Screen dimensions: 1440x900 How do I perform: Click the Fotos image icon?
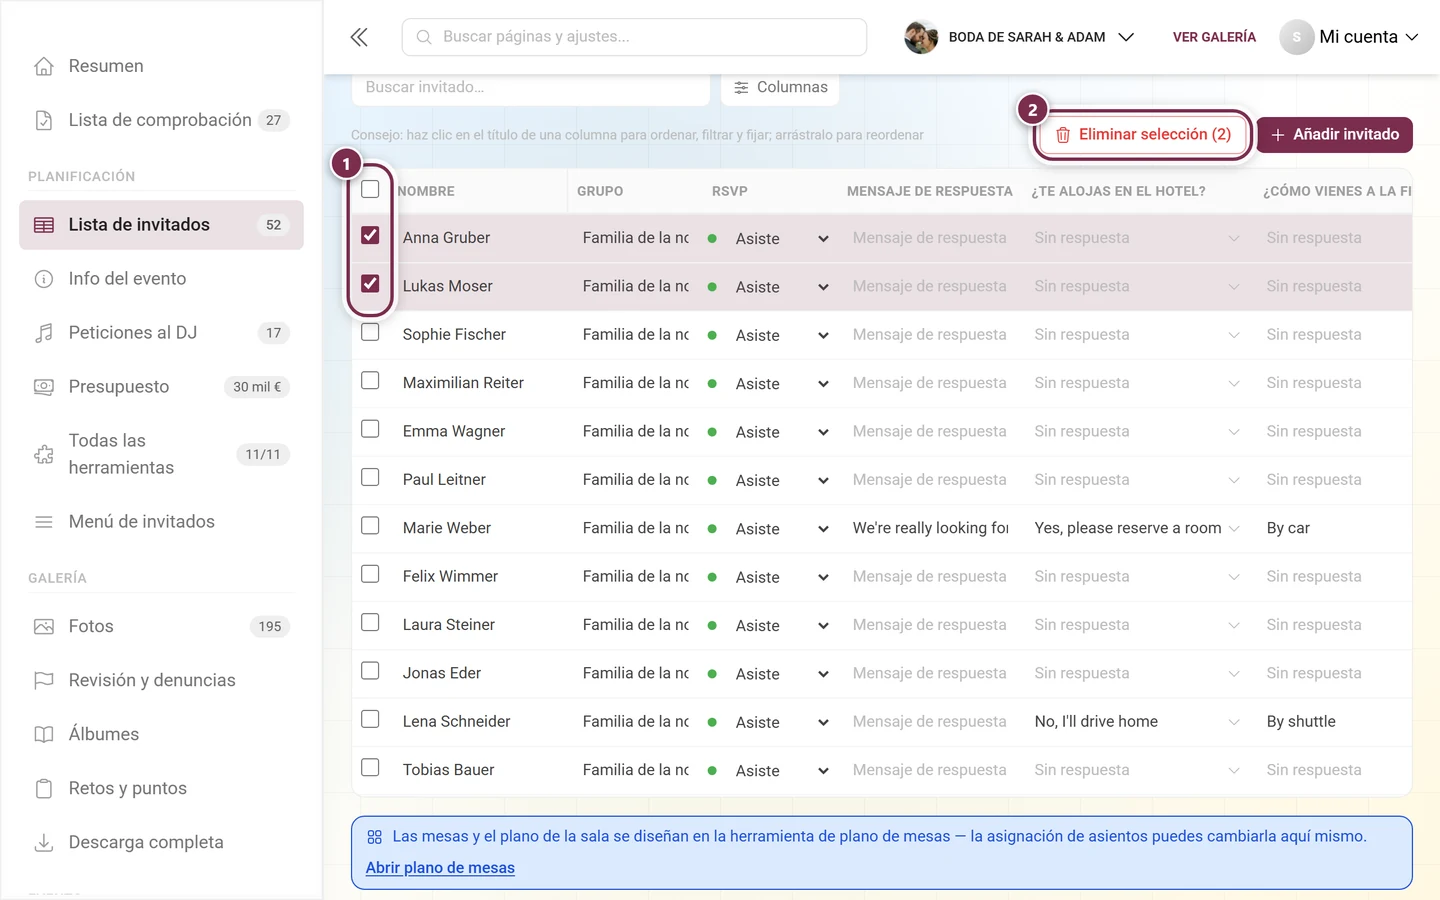[44, 626]
